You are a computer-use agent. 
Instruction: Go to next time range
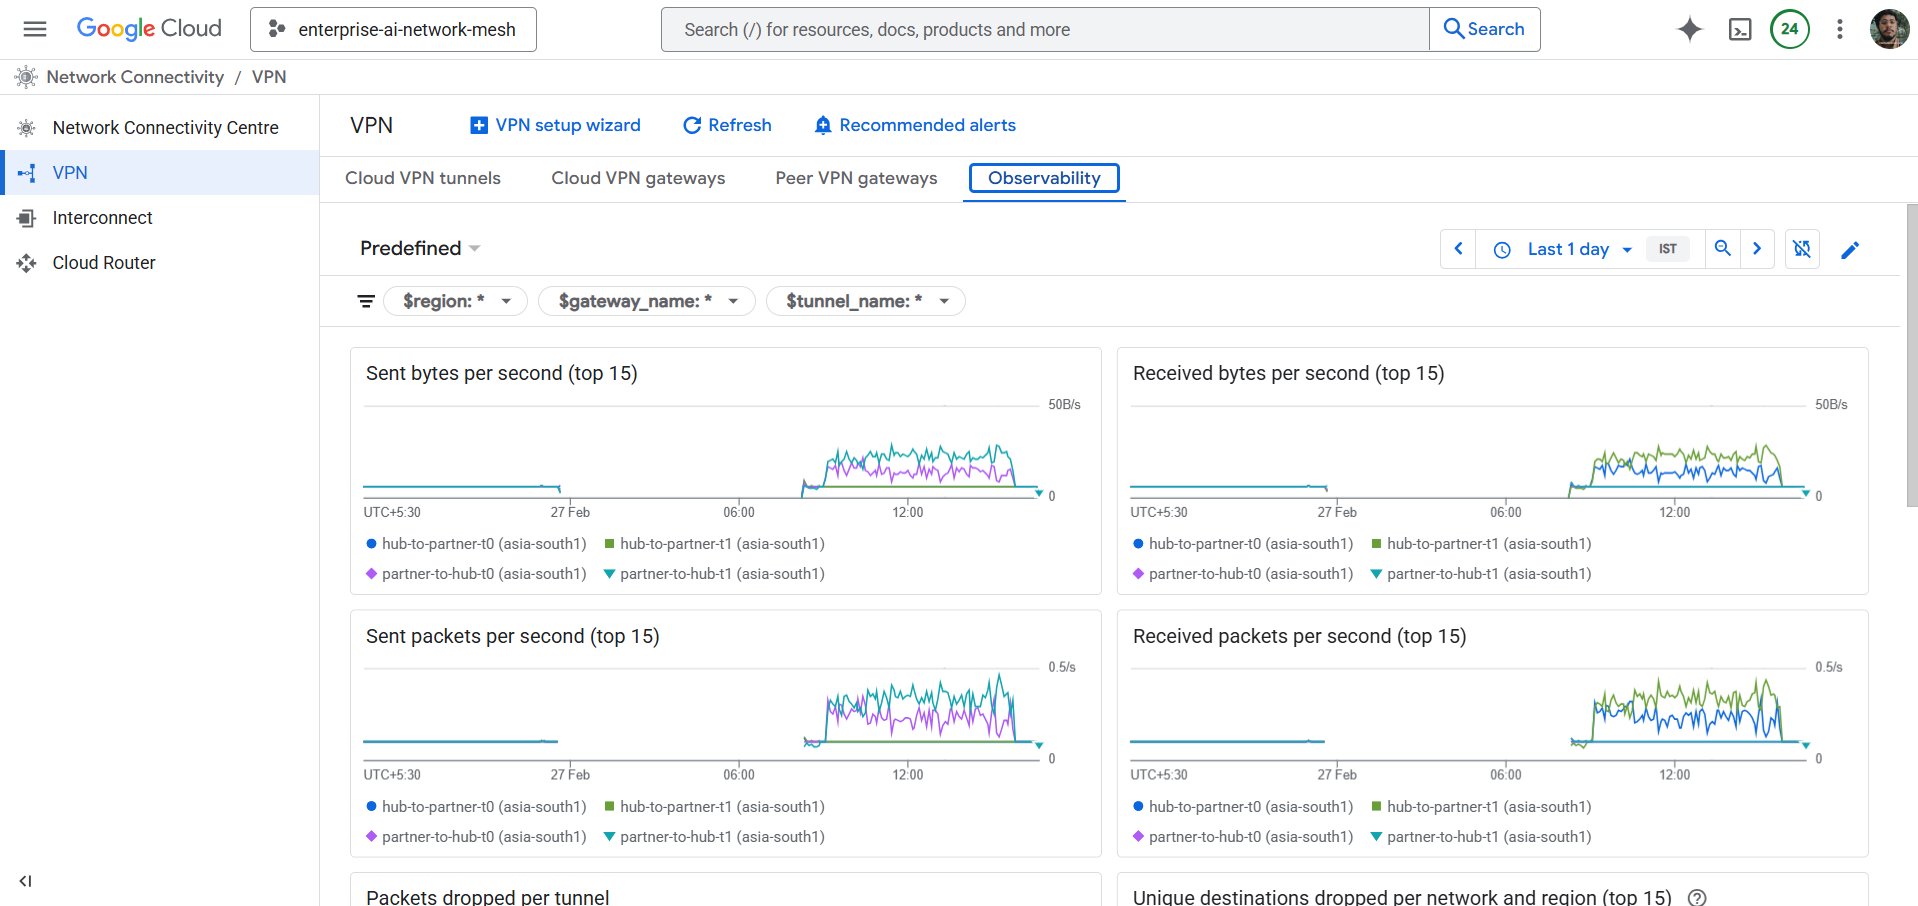pos(1757,249)
